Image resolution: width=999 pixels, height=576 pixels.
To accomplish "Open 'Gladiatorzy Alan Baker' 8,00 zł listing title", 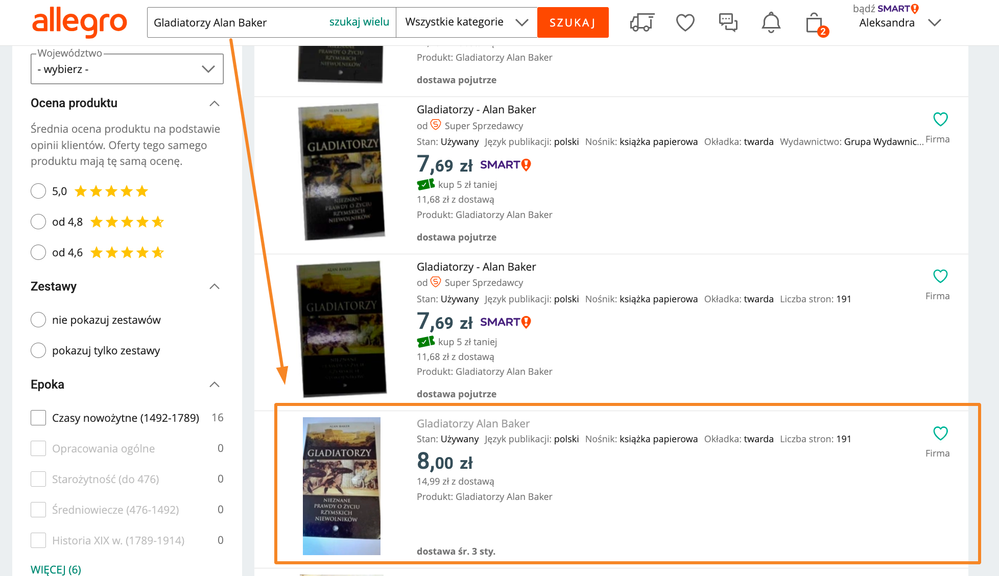I will click(x=473, y=424).
